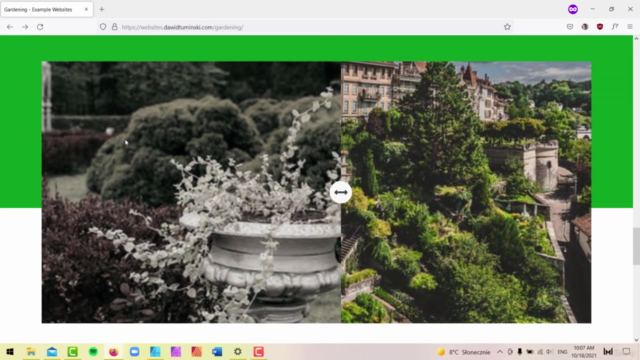Click the font finder f? extension icon
Image resolution: width=640 pixels, height=360 pixels.
(x=615, y=27)
